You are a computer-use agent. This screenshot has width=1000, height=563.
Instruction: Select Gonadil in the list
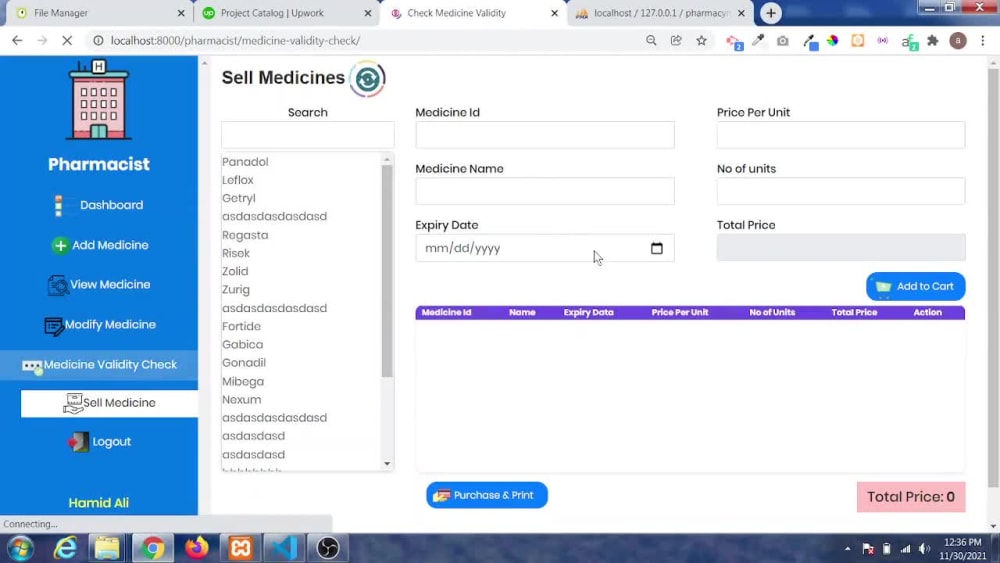[x=244, y=362]
